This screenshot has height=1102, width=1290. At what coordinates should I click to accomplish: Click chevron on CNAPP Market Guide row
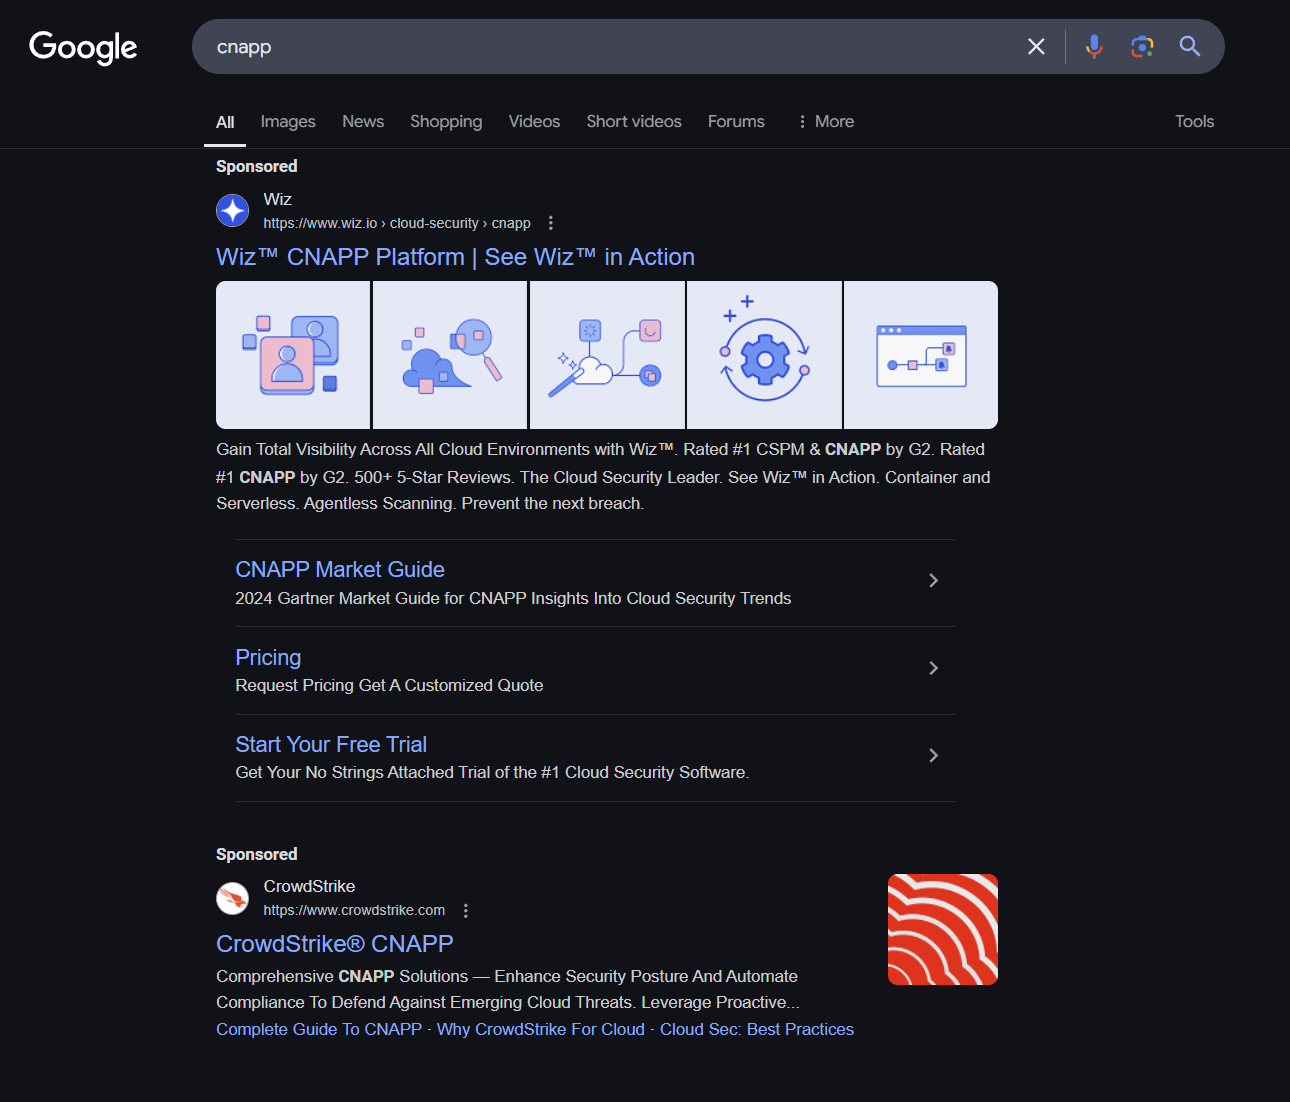[933, 581]
